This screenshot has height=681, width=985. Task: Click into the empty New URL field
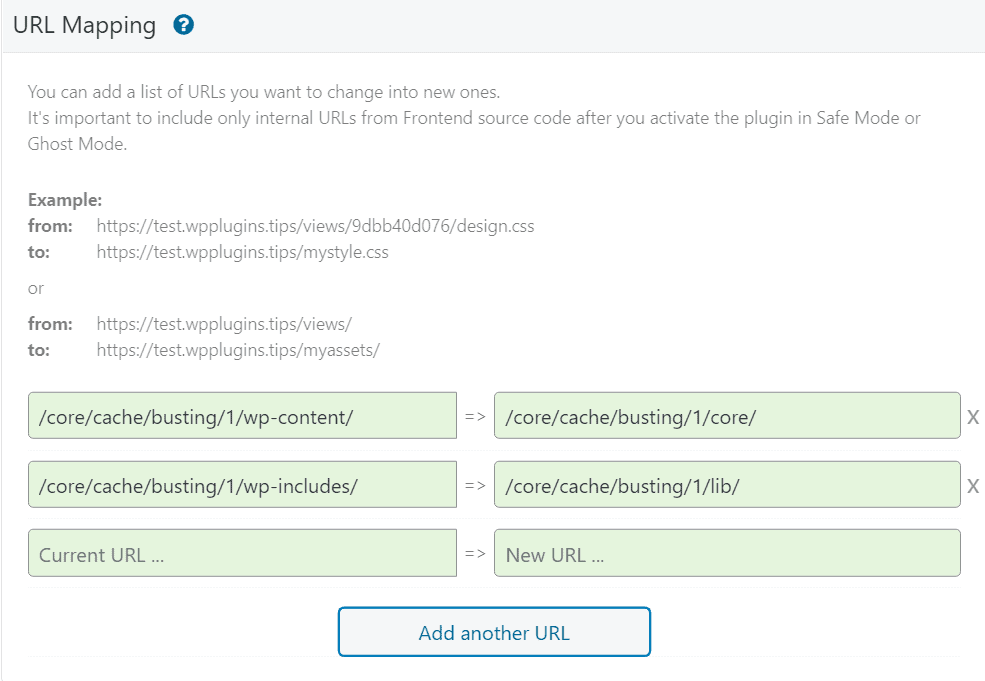[727, 554]
